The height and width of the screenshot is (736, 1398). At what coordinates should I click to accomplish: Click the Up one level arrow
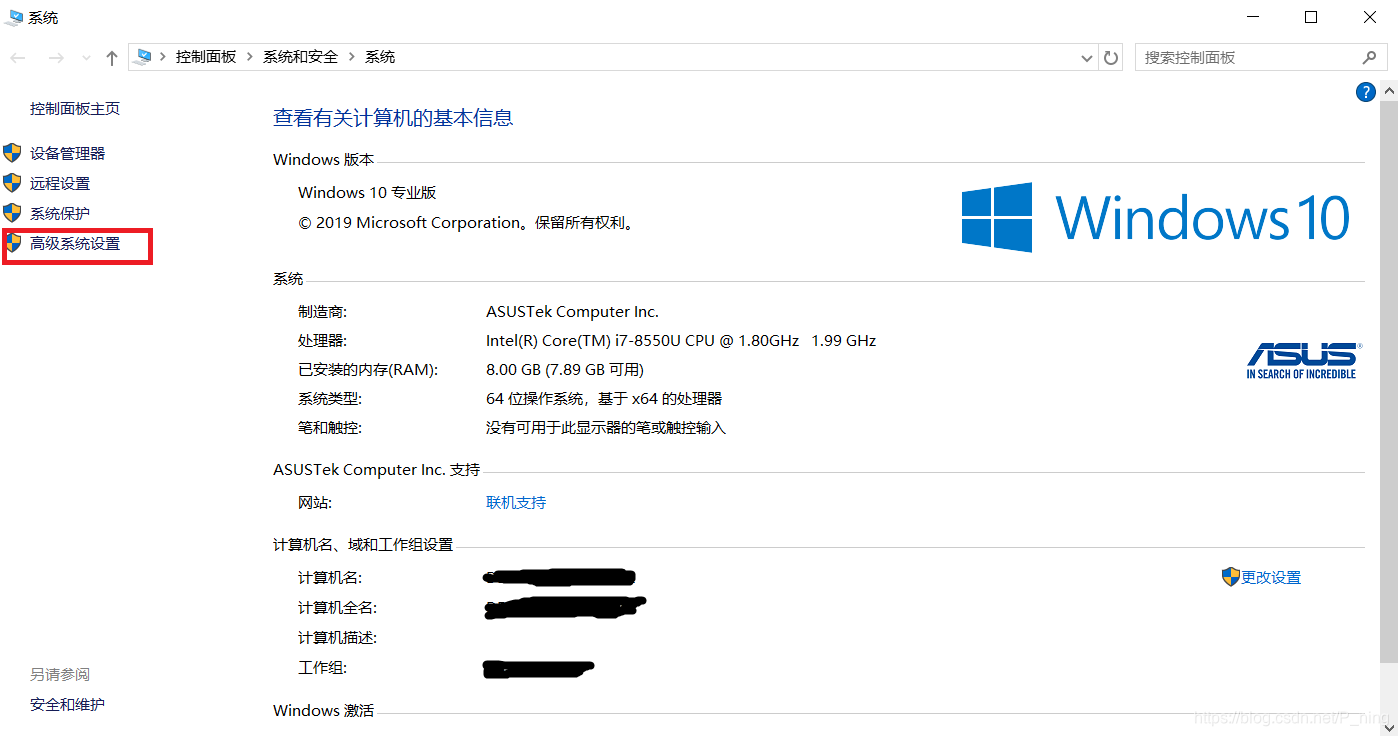pos(112,58)
